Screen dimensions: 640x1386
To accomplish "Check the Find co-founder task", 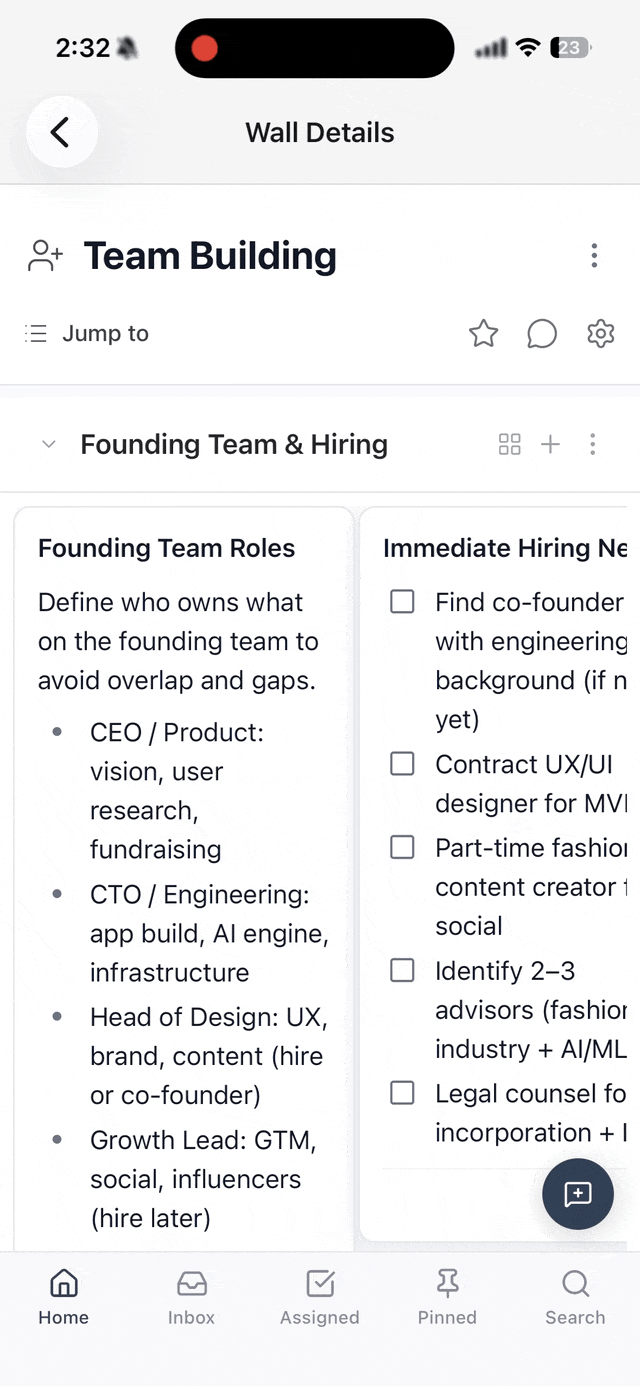I will tap(402, 602).
